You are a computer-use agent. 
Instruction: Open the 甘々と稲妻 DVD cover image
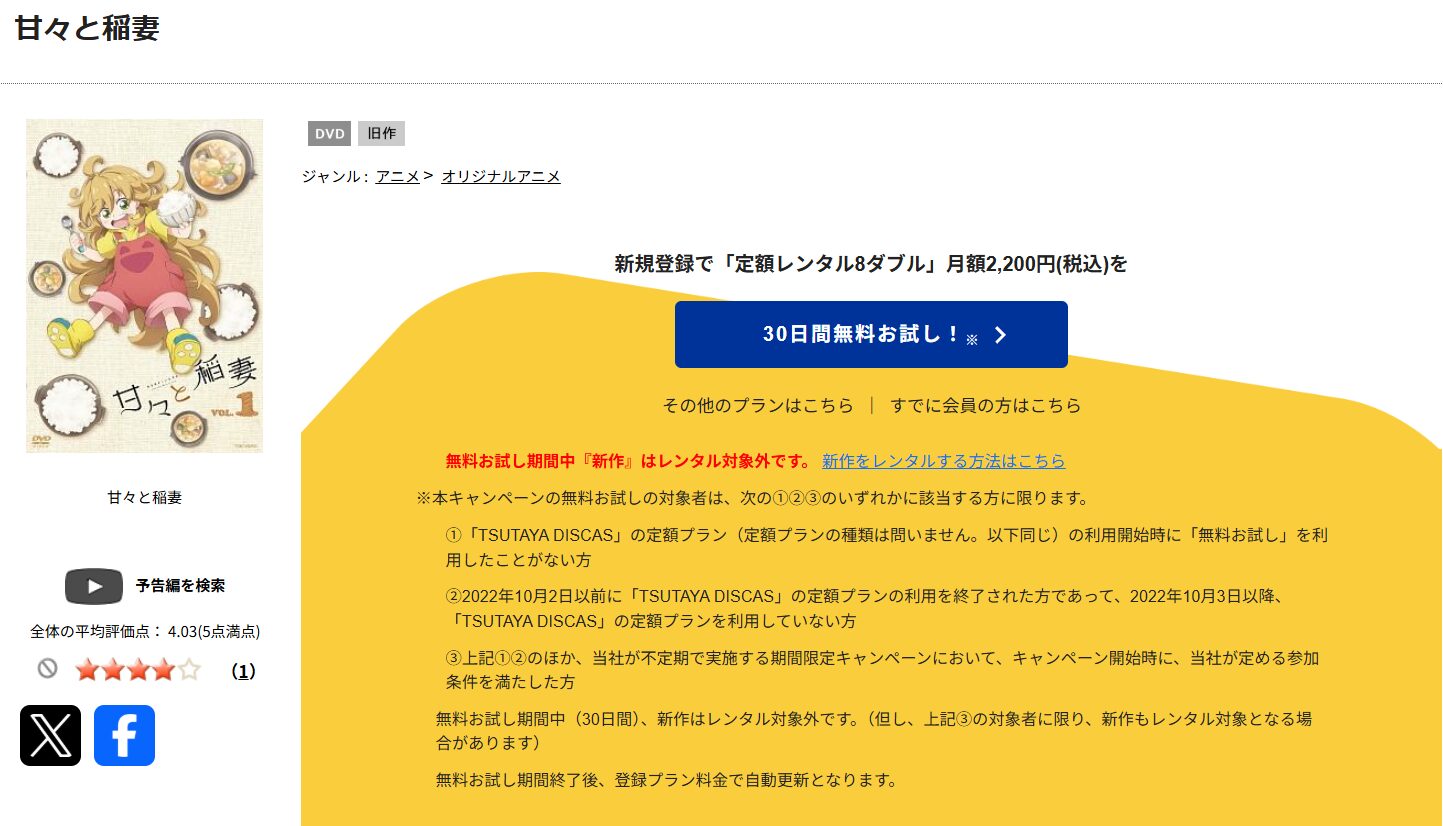pyautogui.click(x=145, y=286)
